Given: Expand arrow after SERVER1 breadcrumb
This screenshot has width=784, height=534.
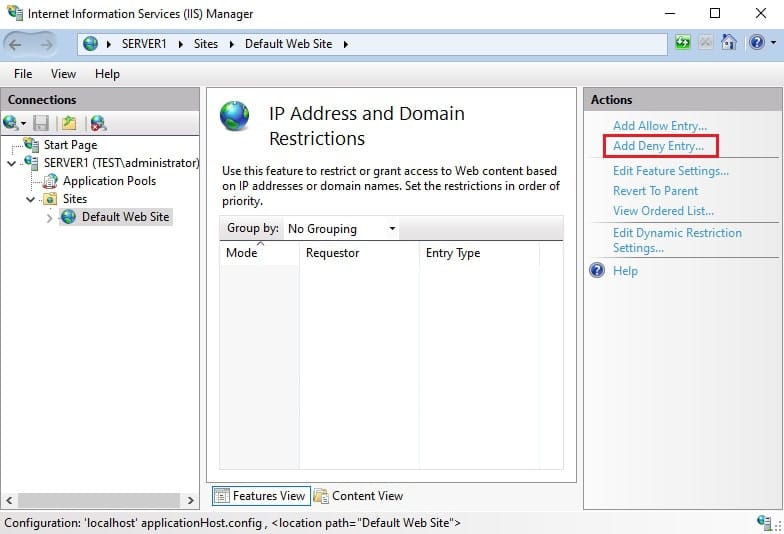Looking at the screenshot, I should click(x=180, y=44).
